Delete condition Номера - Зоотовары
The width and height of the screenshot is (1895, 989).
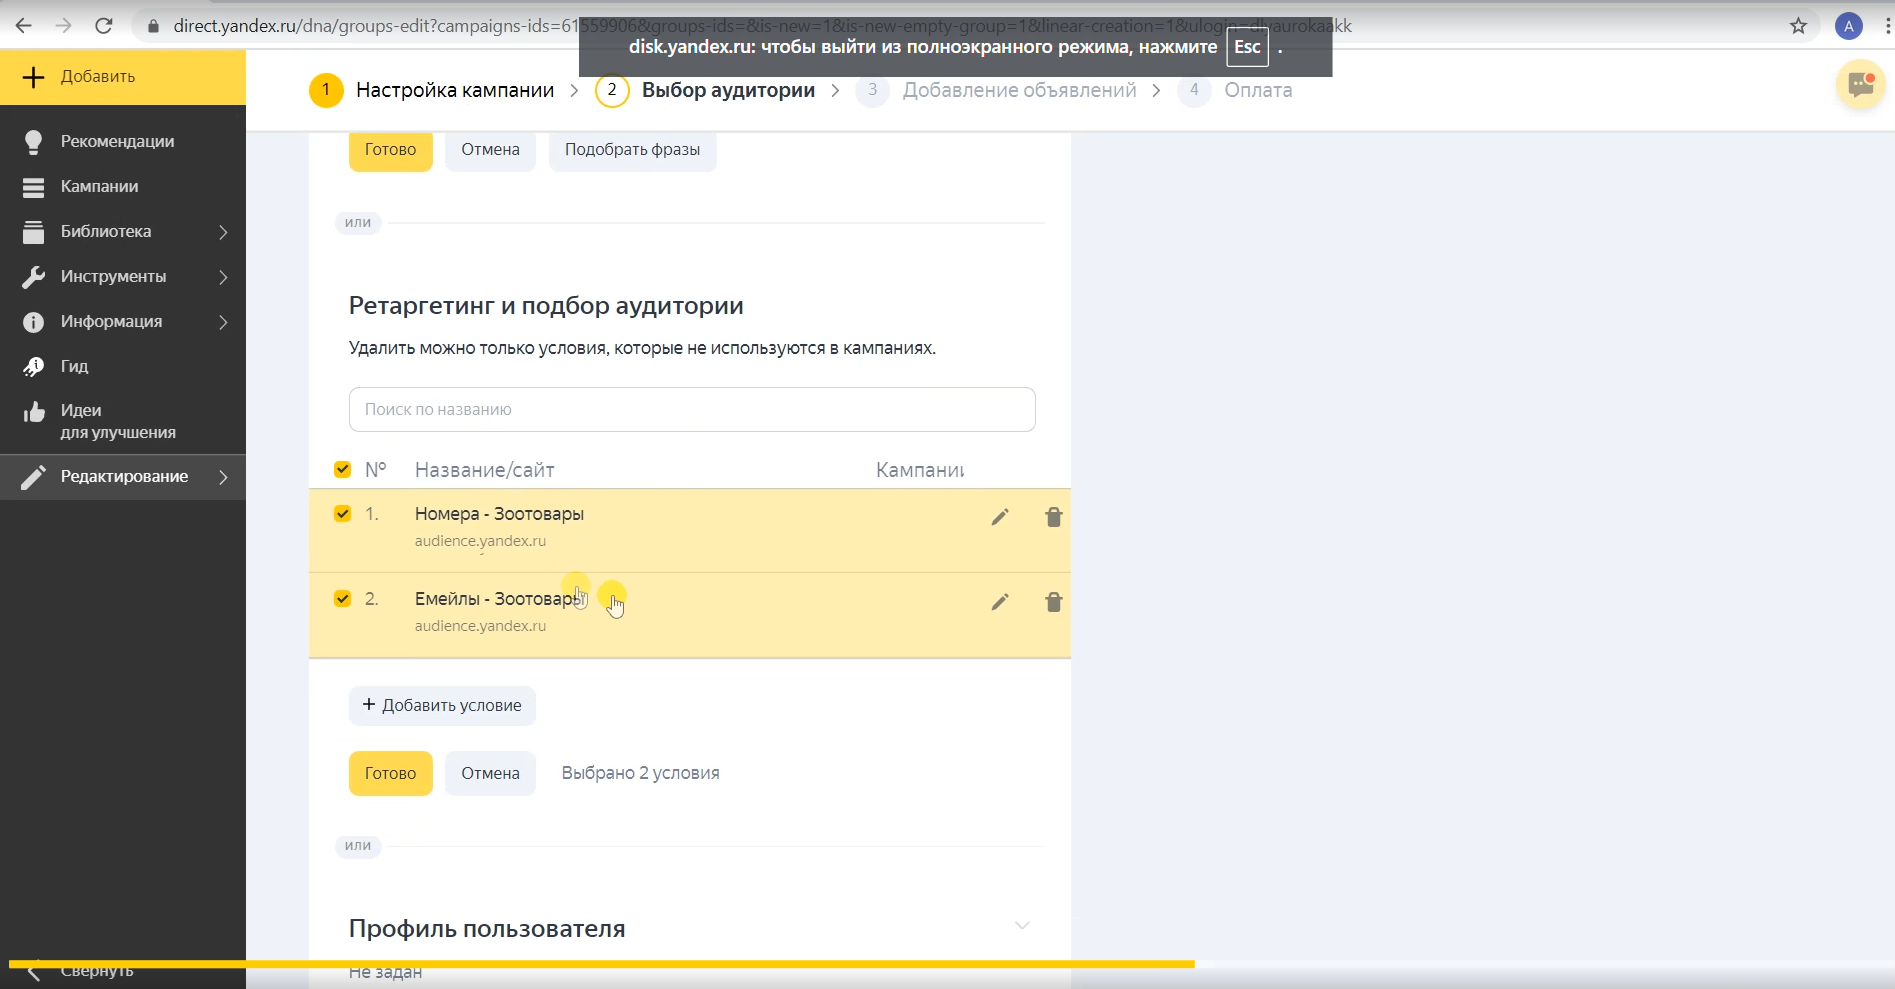1053,517
